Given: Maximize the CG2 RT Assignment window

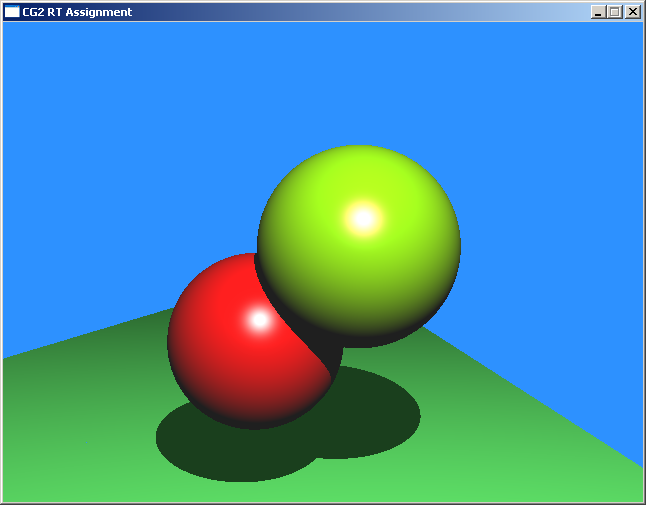Looking at the screenshot, I should click(614, 12).
